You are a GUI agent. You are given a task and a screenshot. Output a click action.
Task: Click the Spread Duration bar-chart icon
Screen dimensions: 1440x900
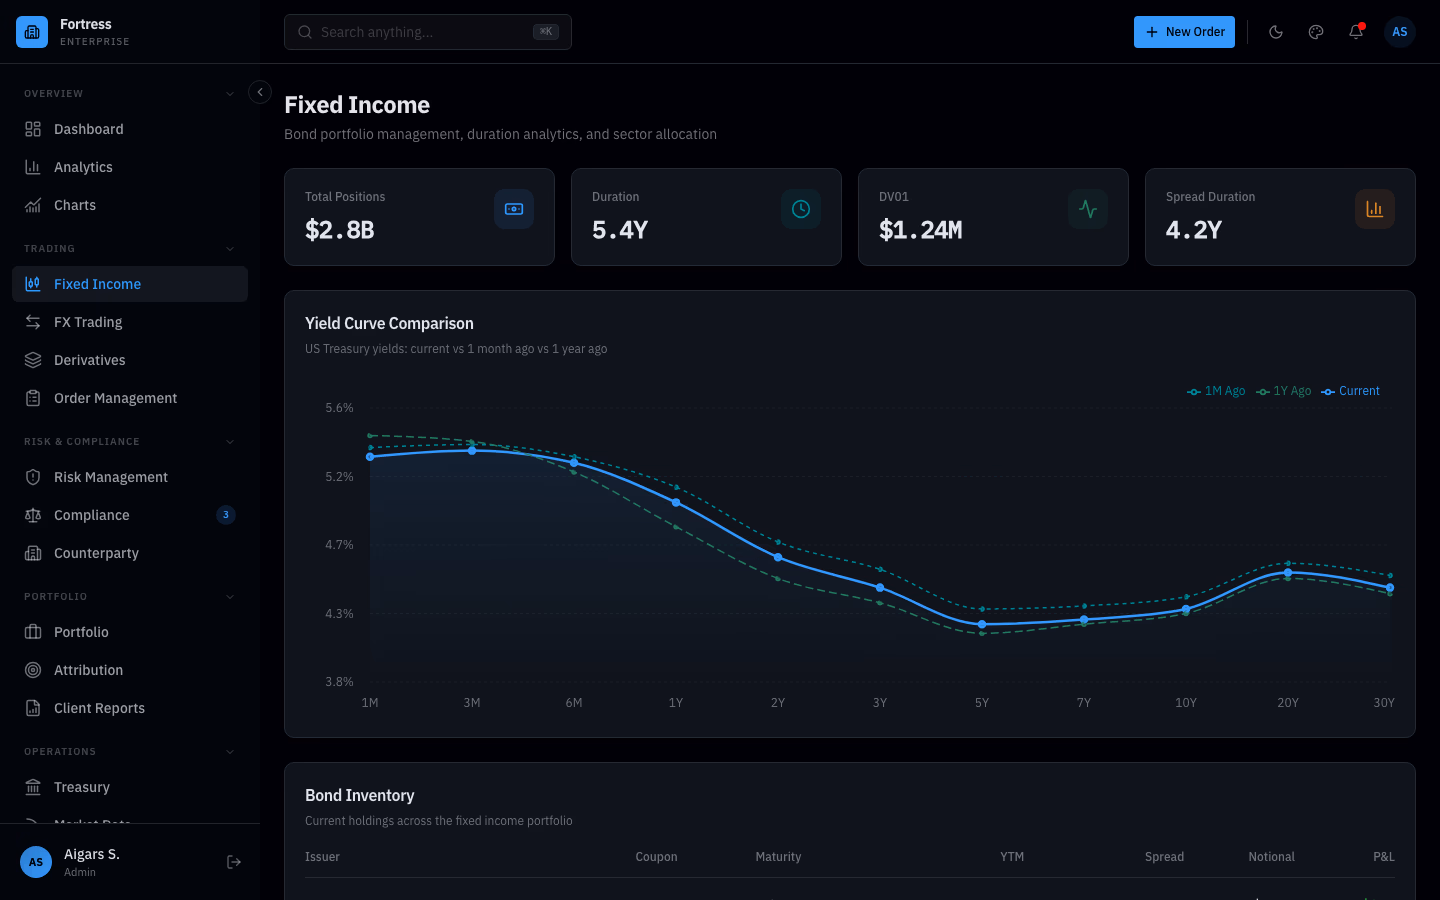click(1375, 209)
